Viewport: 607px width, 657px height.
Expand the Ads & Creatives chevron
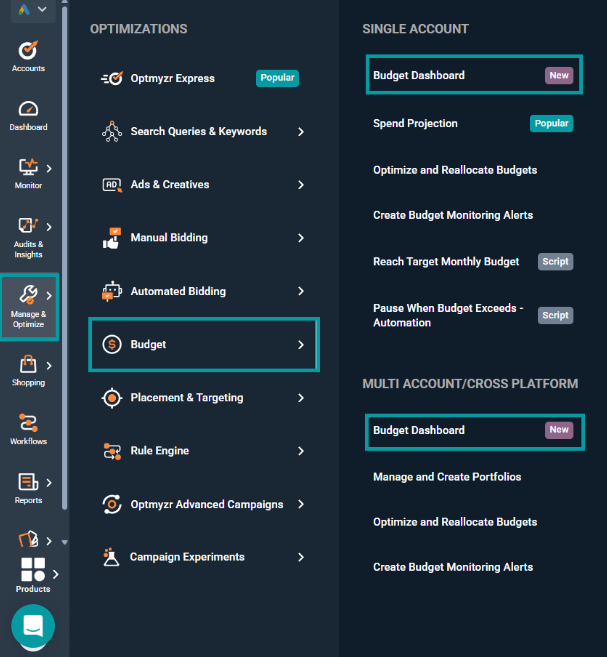300,185
